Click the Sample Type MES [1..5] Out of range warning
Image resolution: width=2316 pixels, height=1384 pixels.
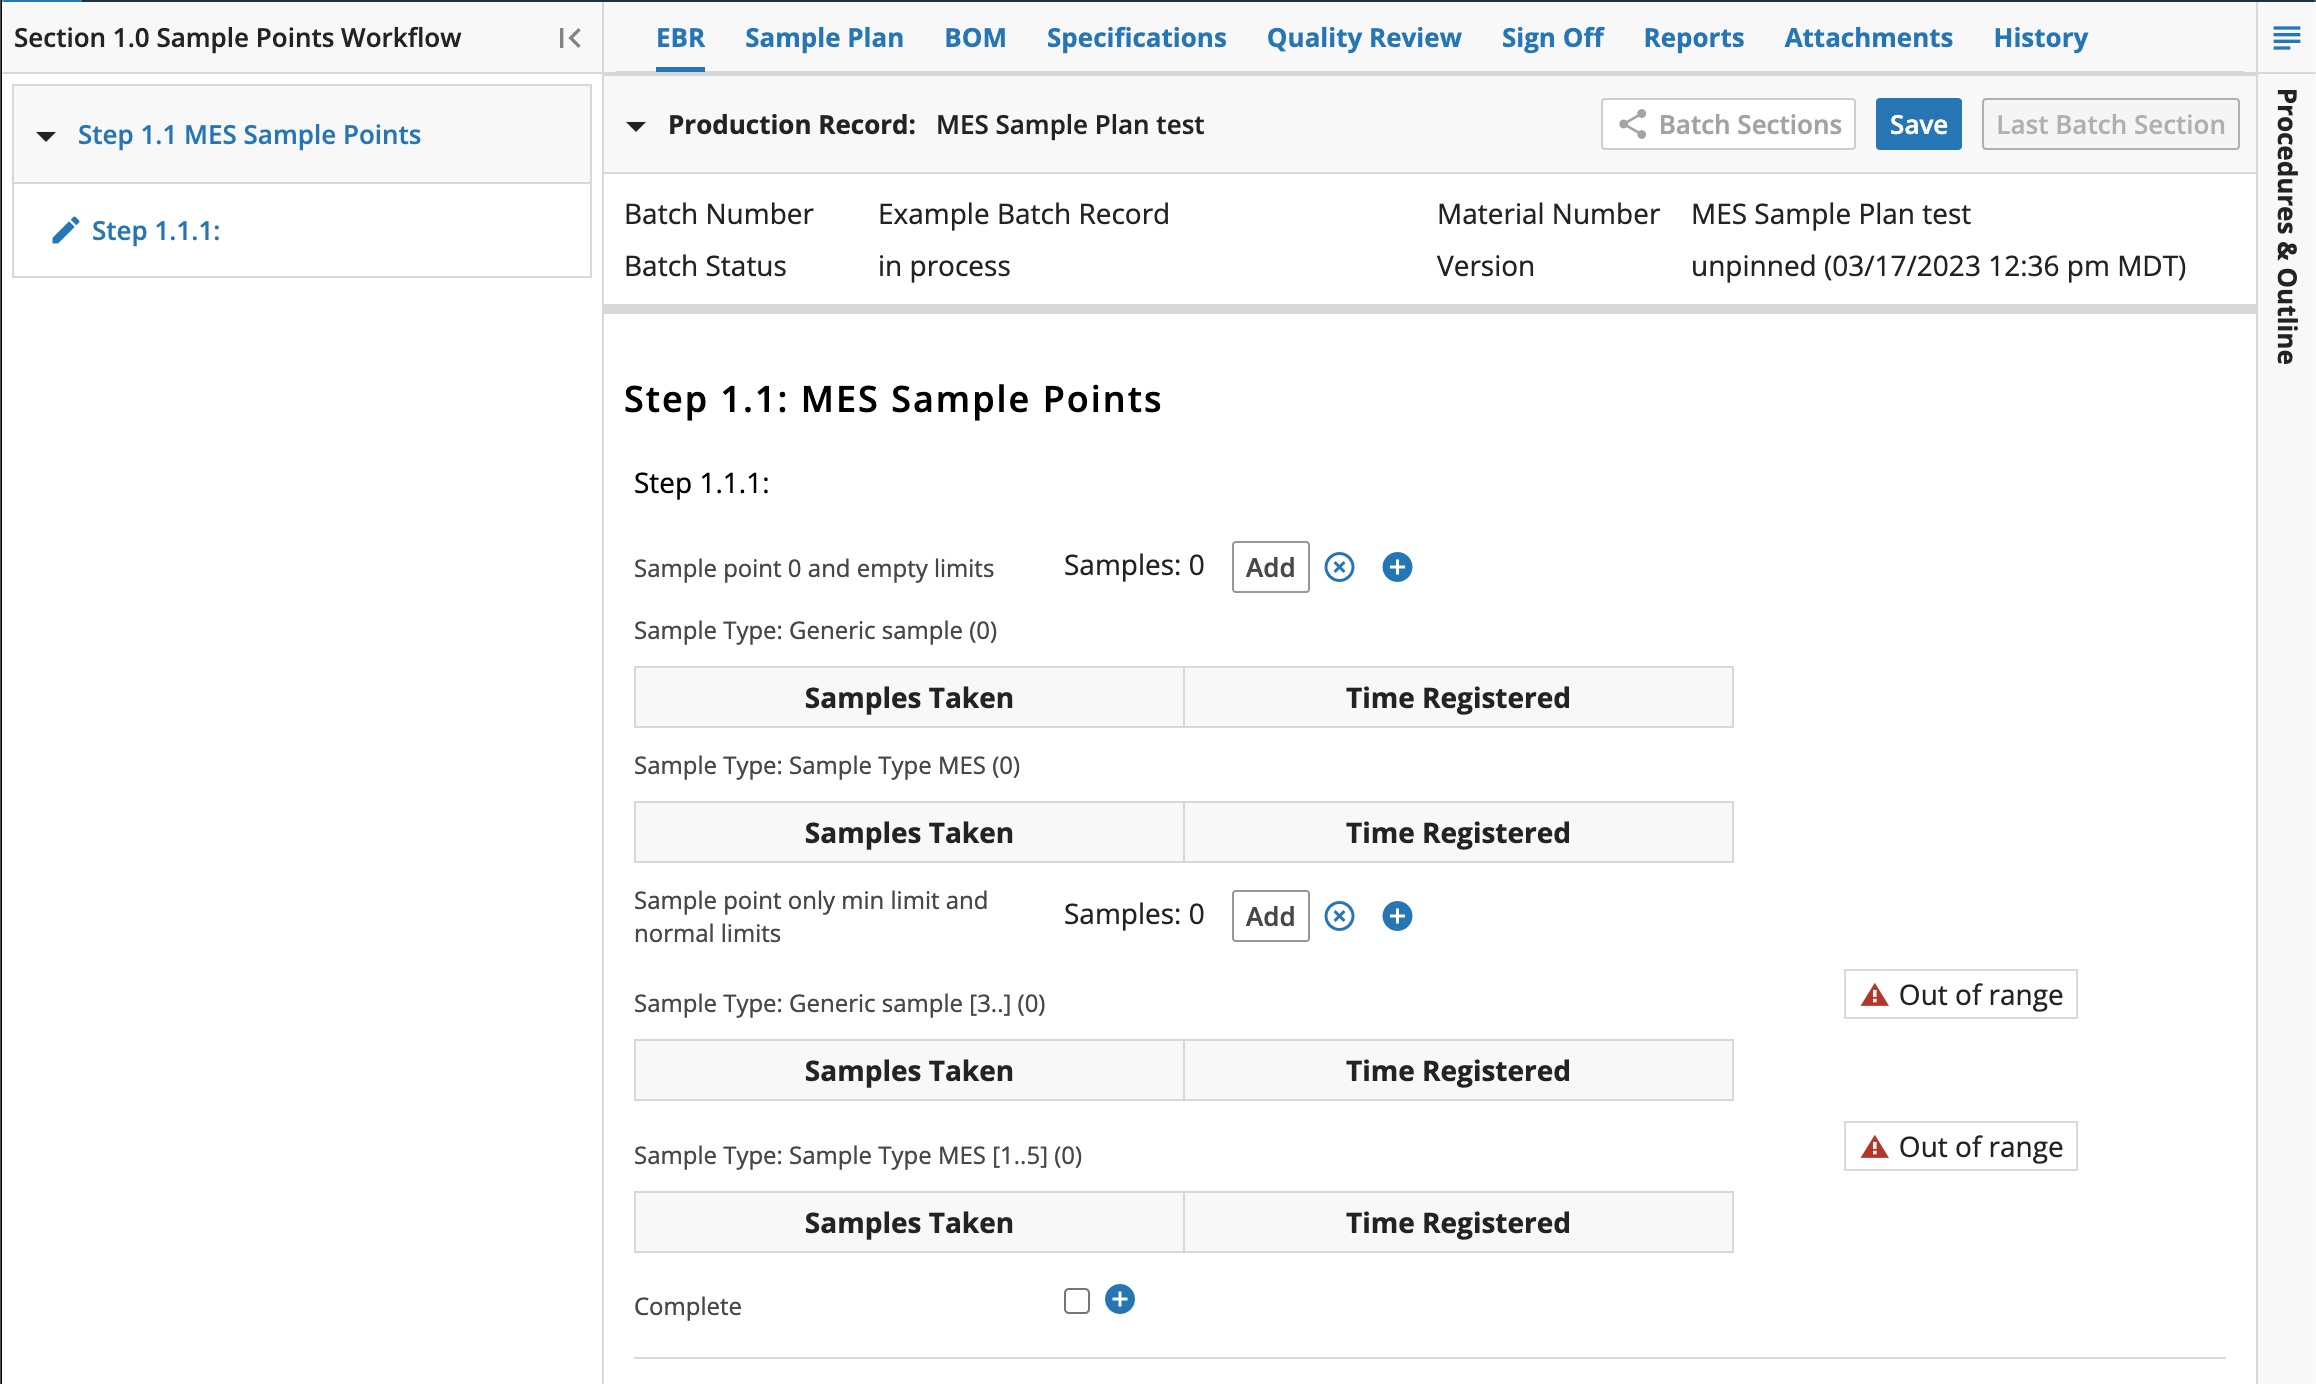point(1960,1146)
